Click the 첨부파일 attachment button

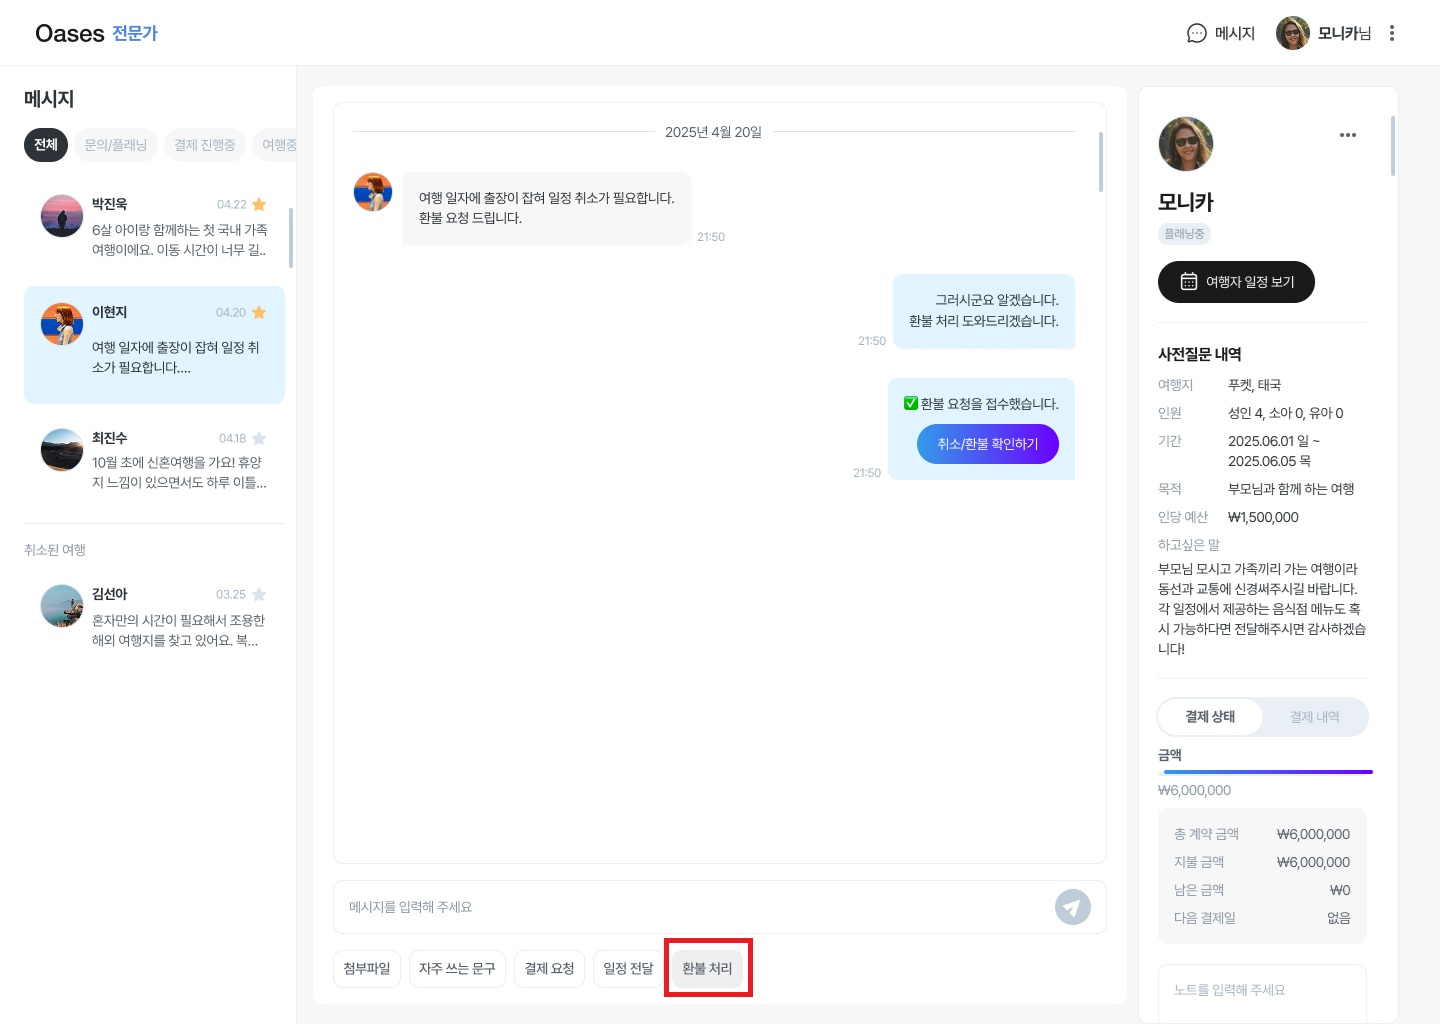(367, 968)
